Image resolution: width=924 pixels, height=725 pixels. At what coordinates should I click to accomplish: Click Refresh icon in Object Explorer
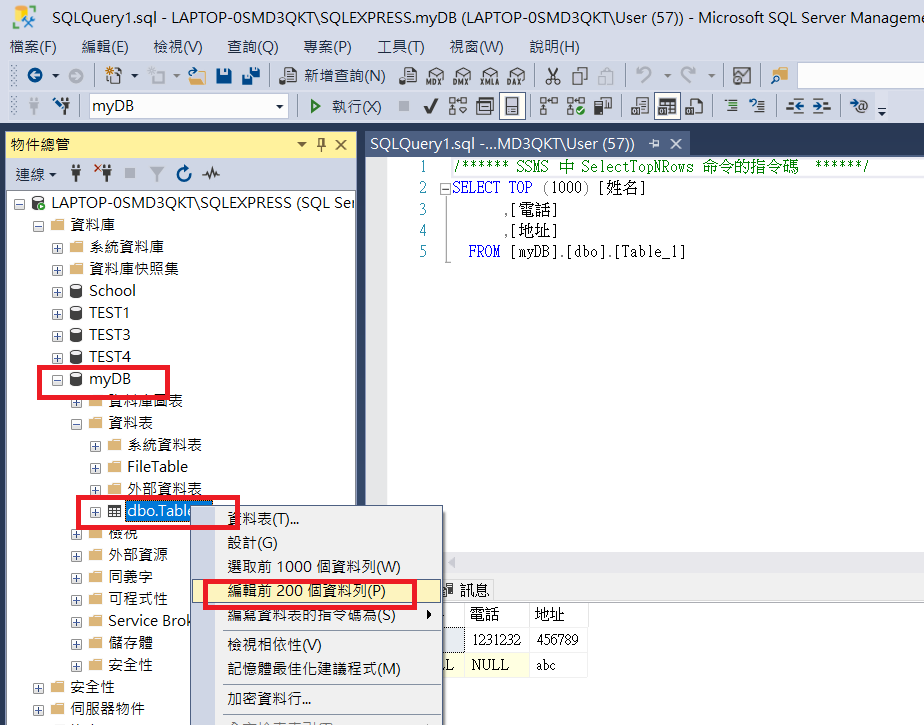[x=184, y=174]
